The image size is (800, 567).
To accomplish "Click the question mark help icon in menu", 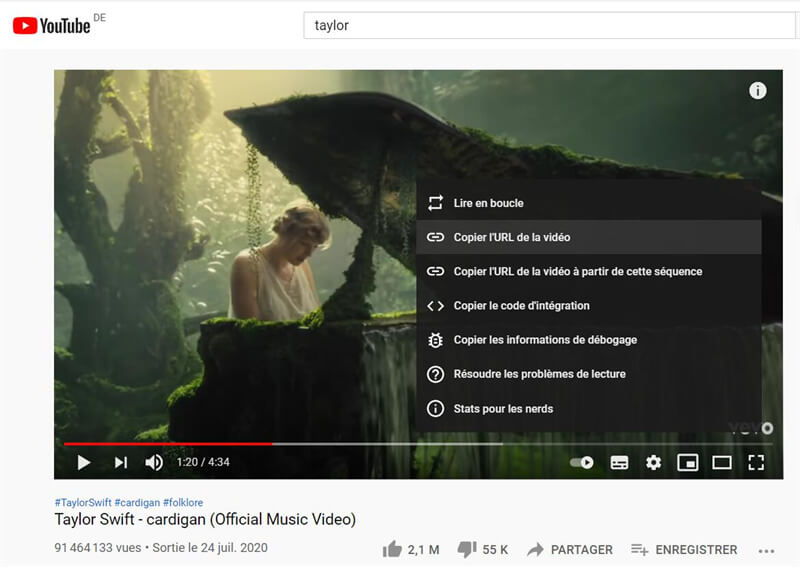I will click(435, 374).
